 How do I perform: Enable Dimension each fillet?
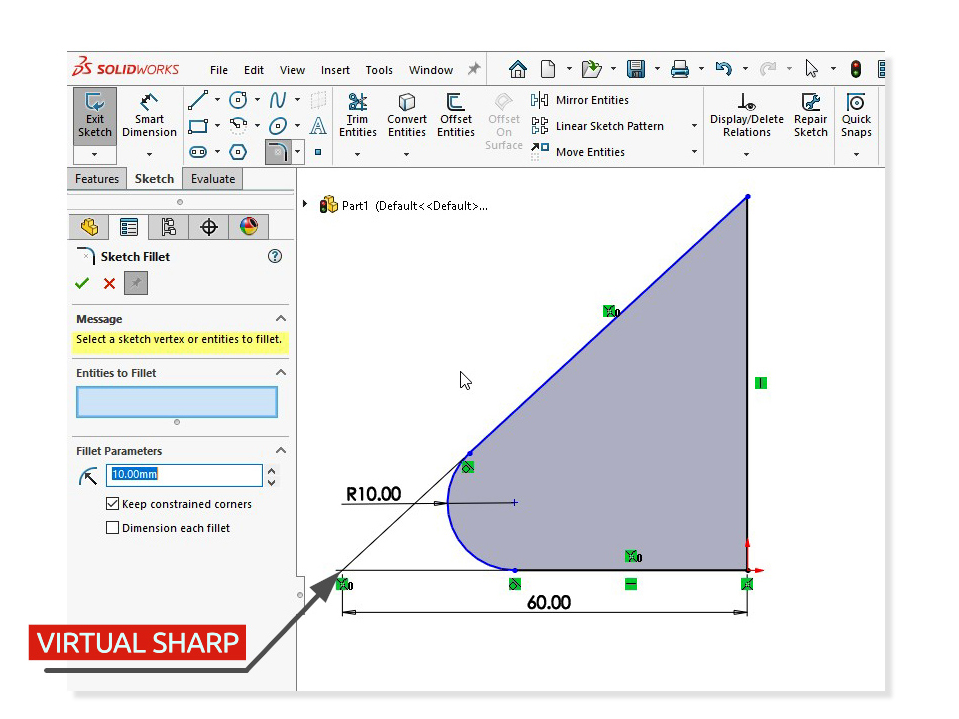(112, 527)
